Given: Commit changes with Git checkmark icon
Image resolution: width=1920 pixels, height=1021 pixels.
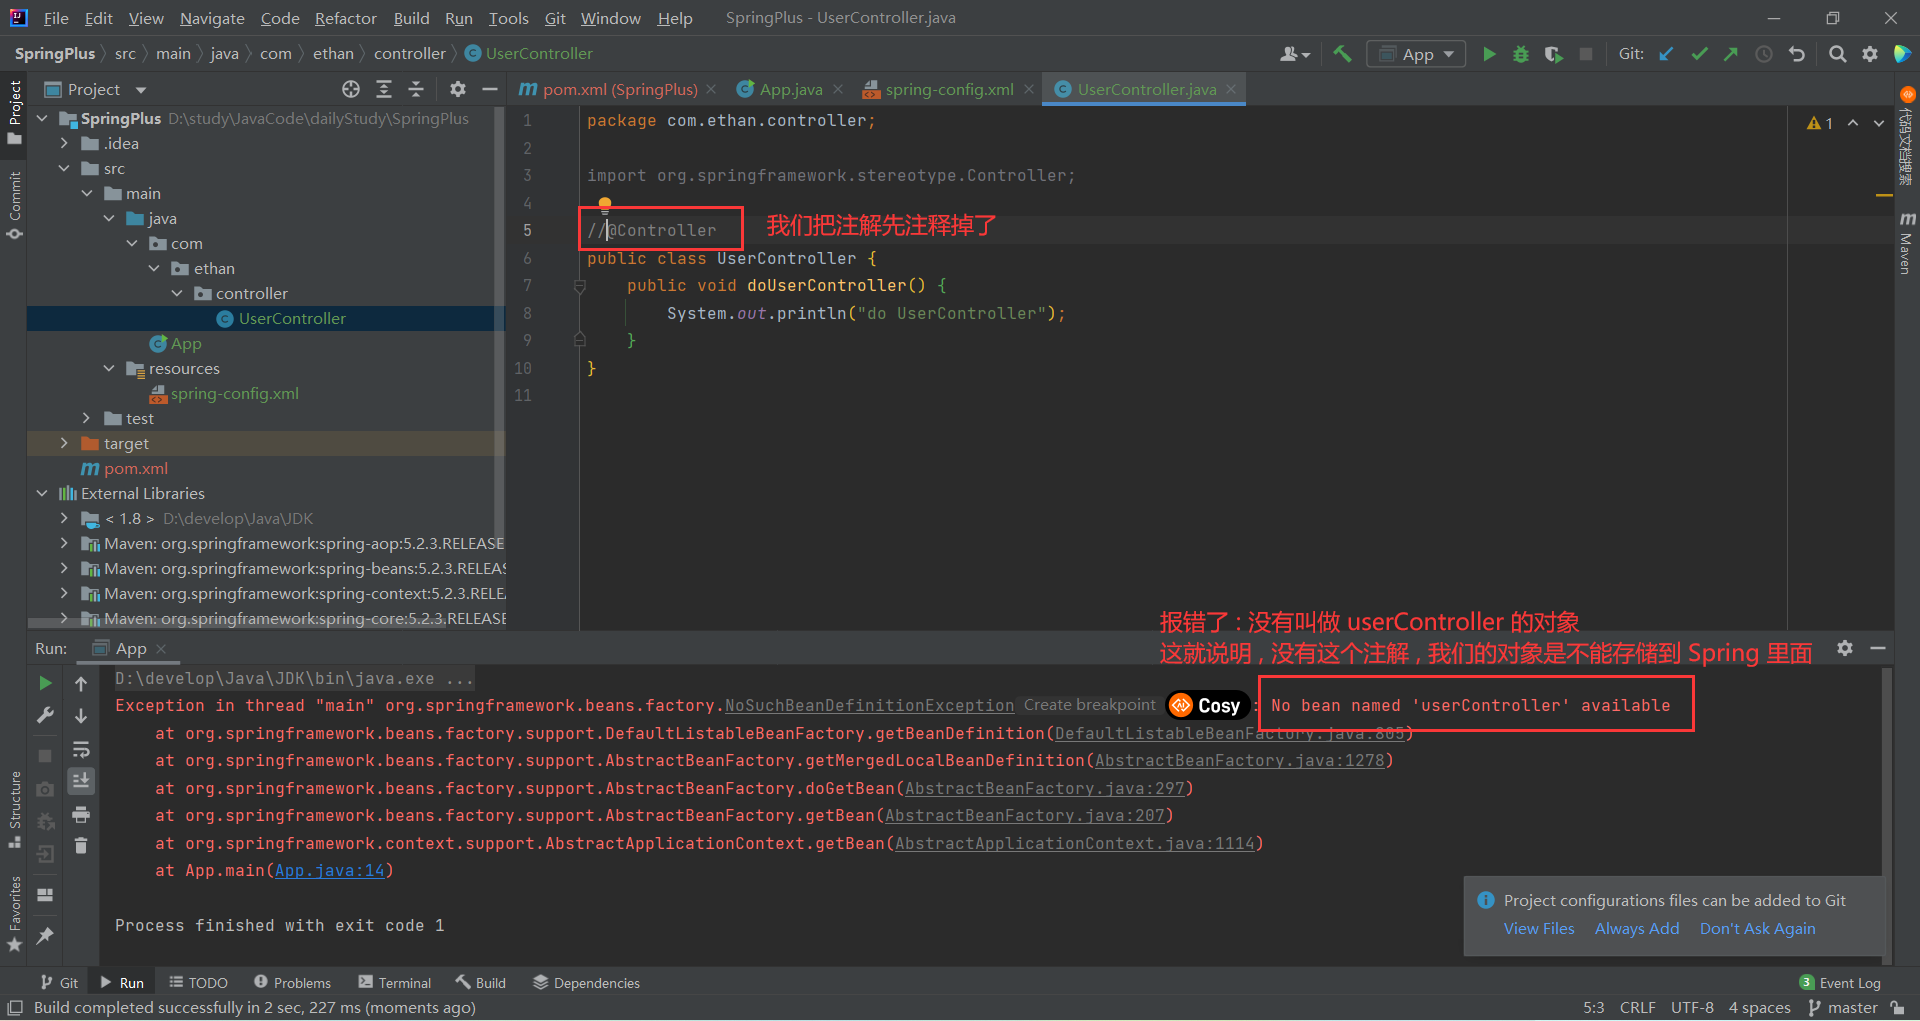Looking at the screenshot, I should coord(1699,54).
